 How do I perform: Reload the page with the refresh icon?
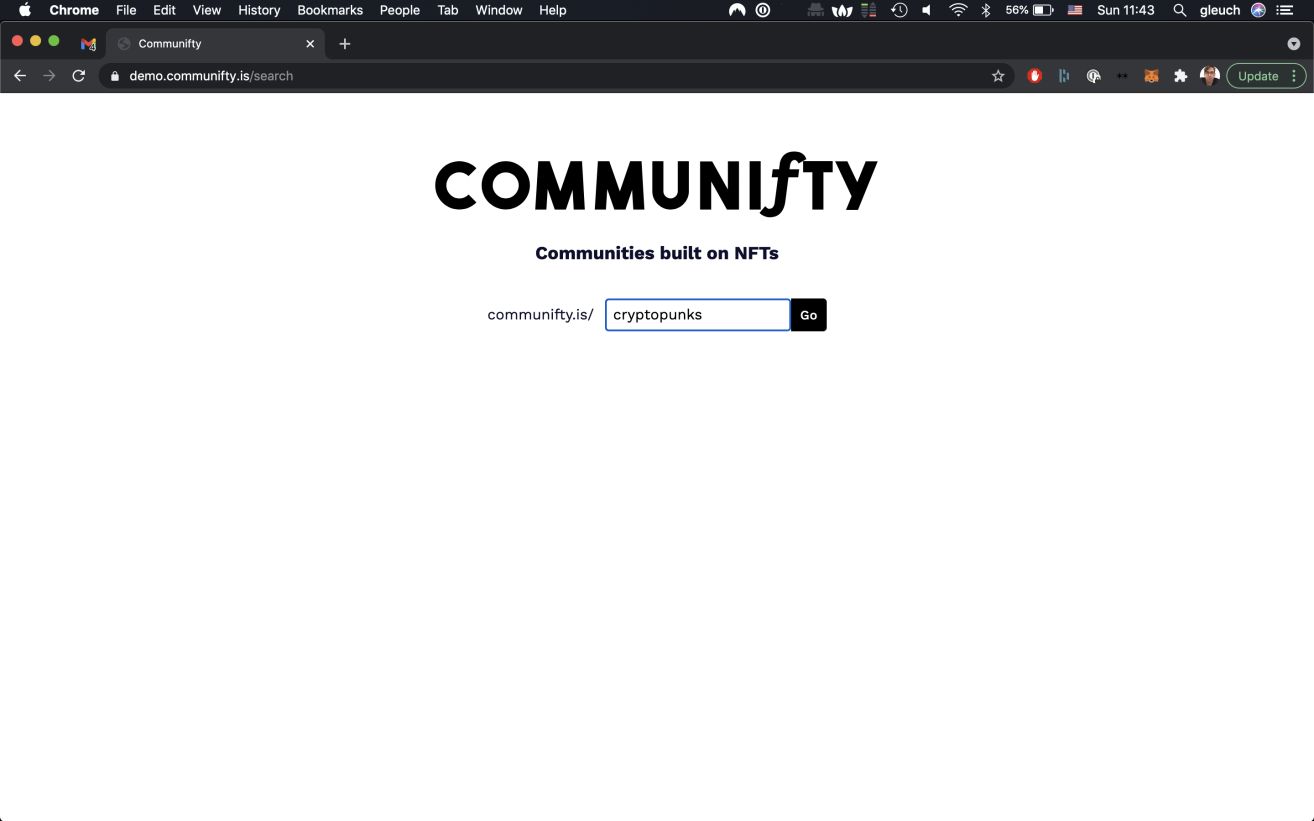click(x=78, y=76)
